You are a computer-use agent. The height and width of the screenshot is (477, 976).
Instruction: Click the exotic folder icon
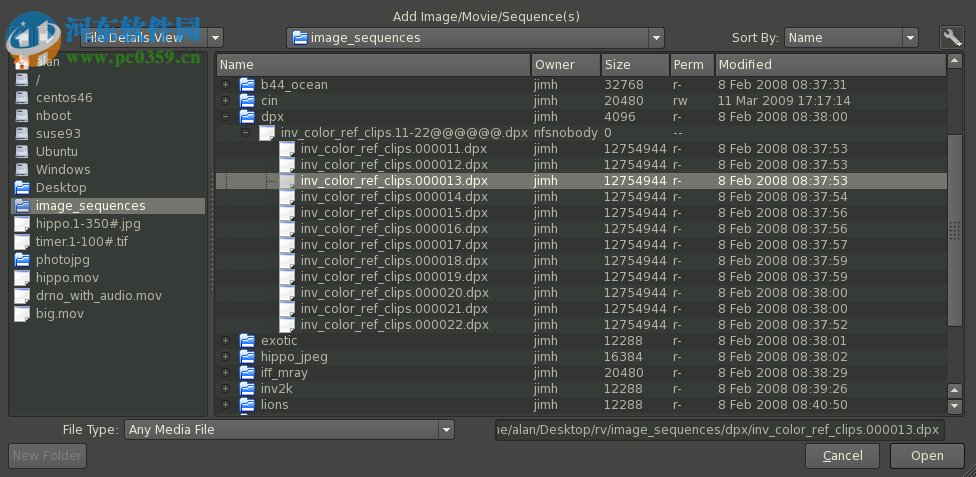[x=247, y=341]
